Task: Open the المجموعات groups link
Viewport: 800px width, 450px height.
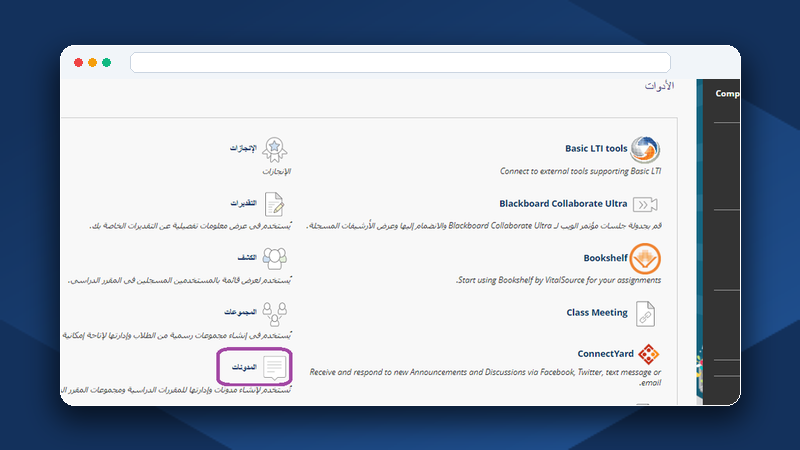Action: [x=240, y=312]
